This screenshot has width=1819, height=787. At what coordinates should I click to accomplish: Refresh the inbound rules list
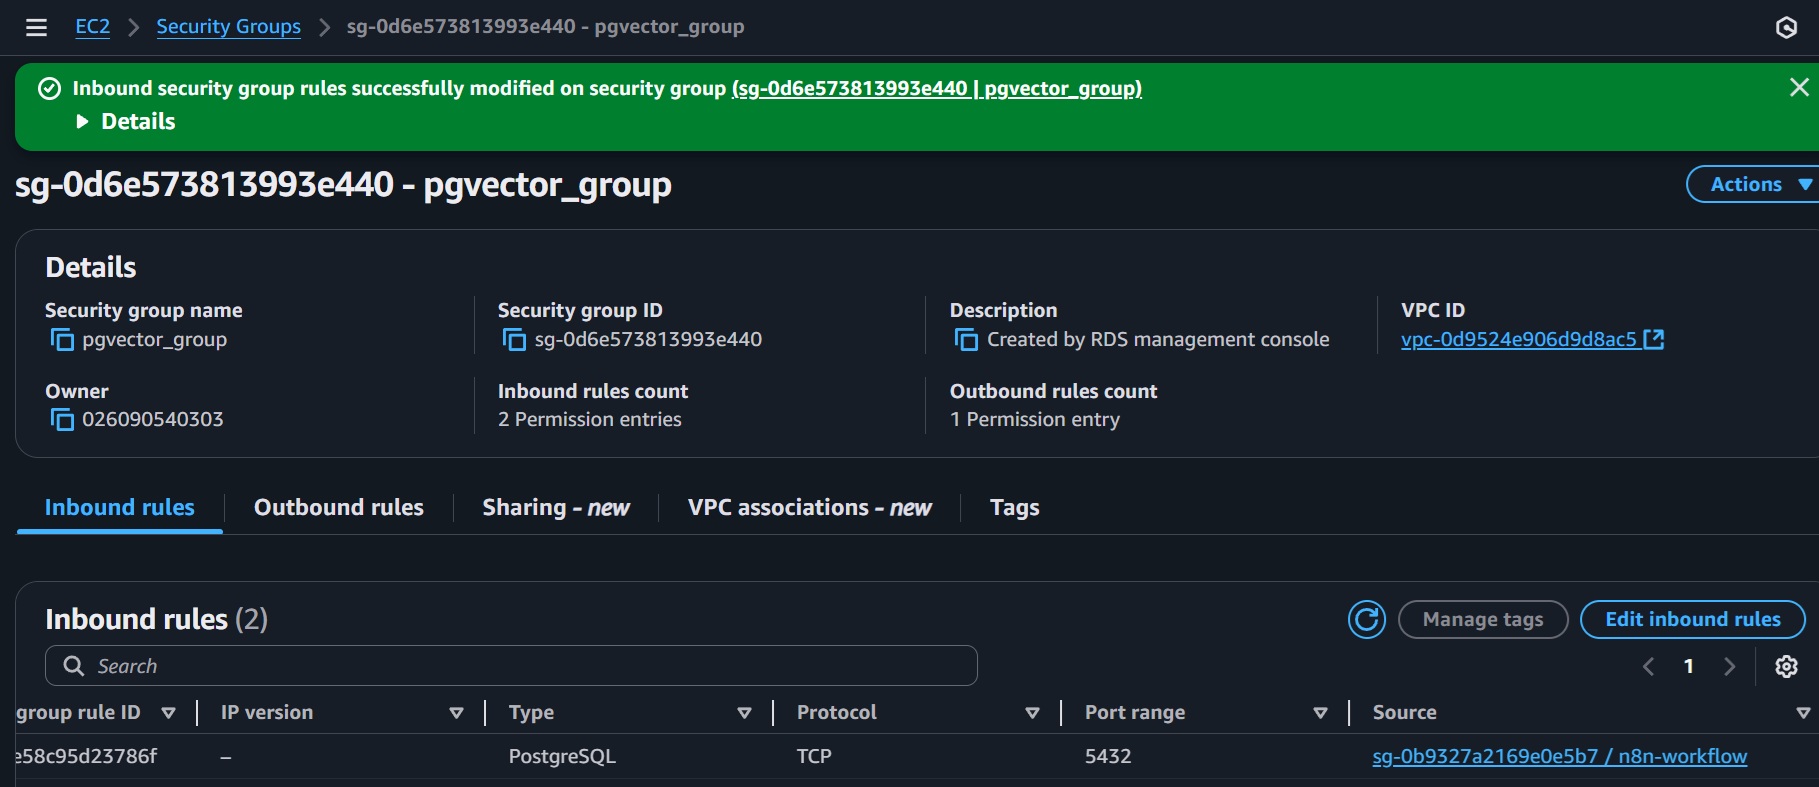[x=1366, y=619]
